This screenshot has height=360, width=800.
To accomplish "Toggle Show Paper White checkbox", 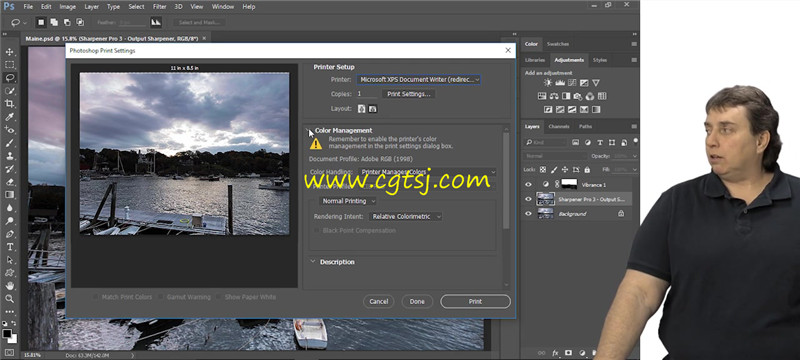I will point(219,297).
